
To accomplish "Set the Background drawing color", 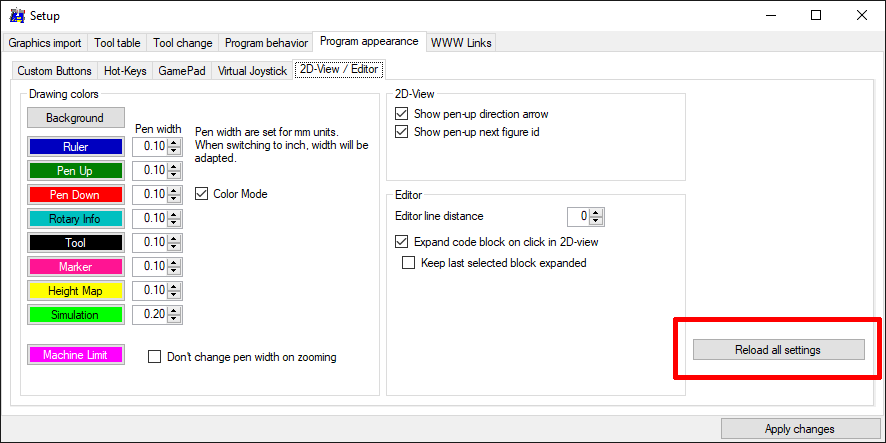I will tap(75, 118).
